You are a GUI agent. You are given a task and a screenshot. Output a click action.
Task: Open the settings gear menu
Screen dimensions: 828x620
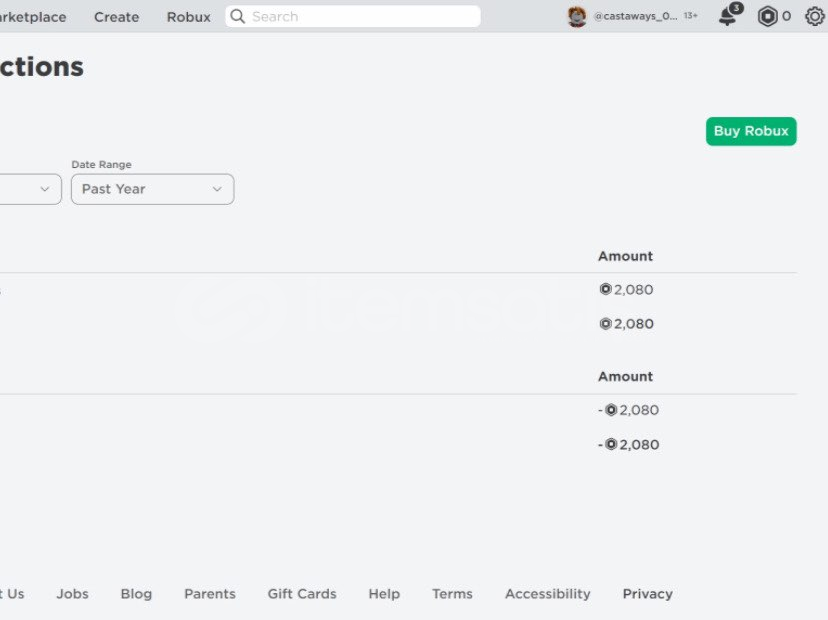(x=815, y=16)
